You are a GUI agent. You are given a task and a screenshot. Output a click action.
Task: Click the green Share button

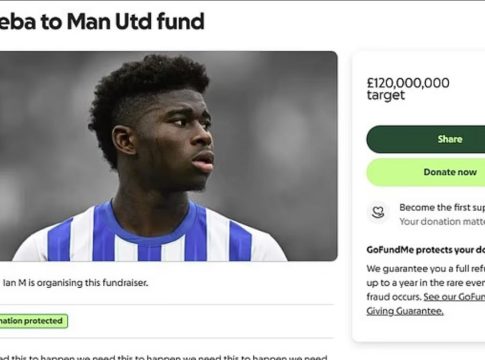(x=426, y=139)
